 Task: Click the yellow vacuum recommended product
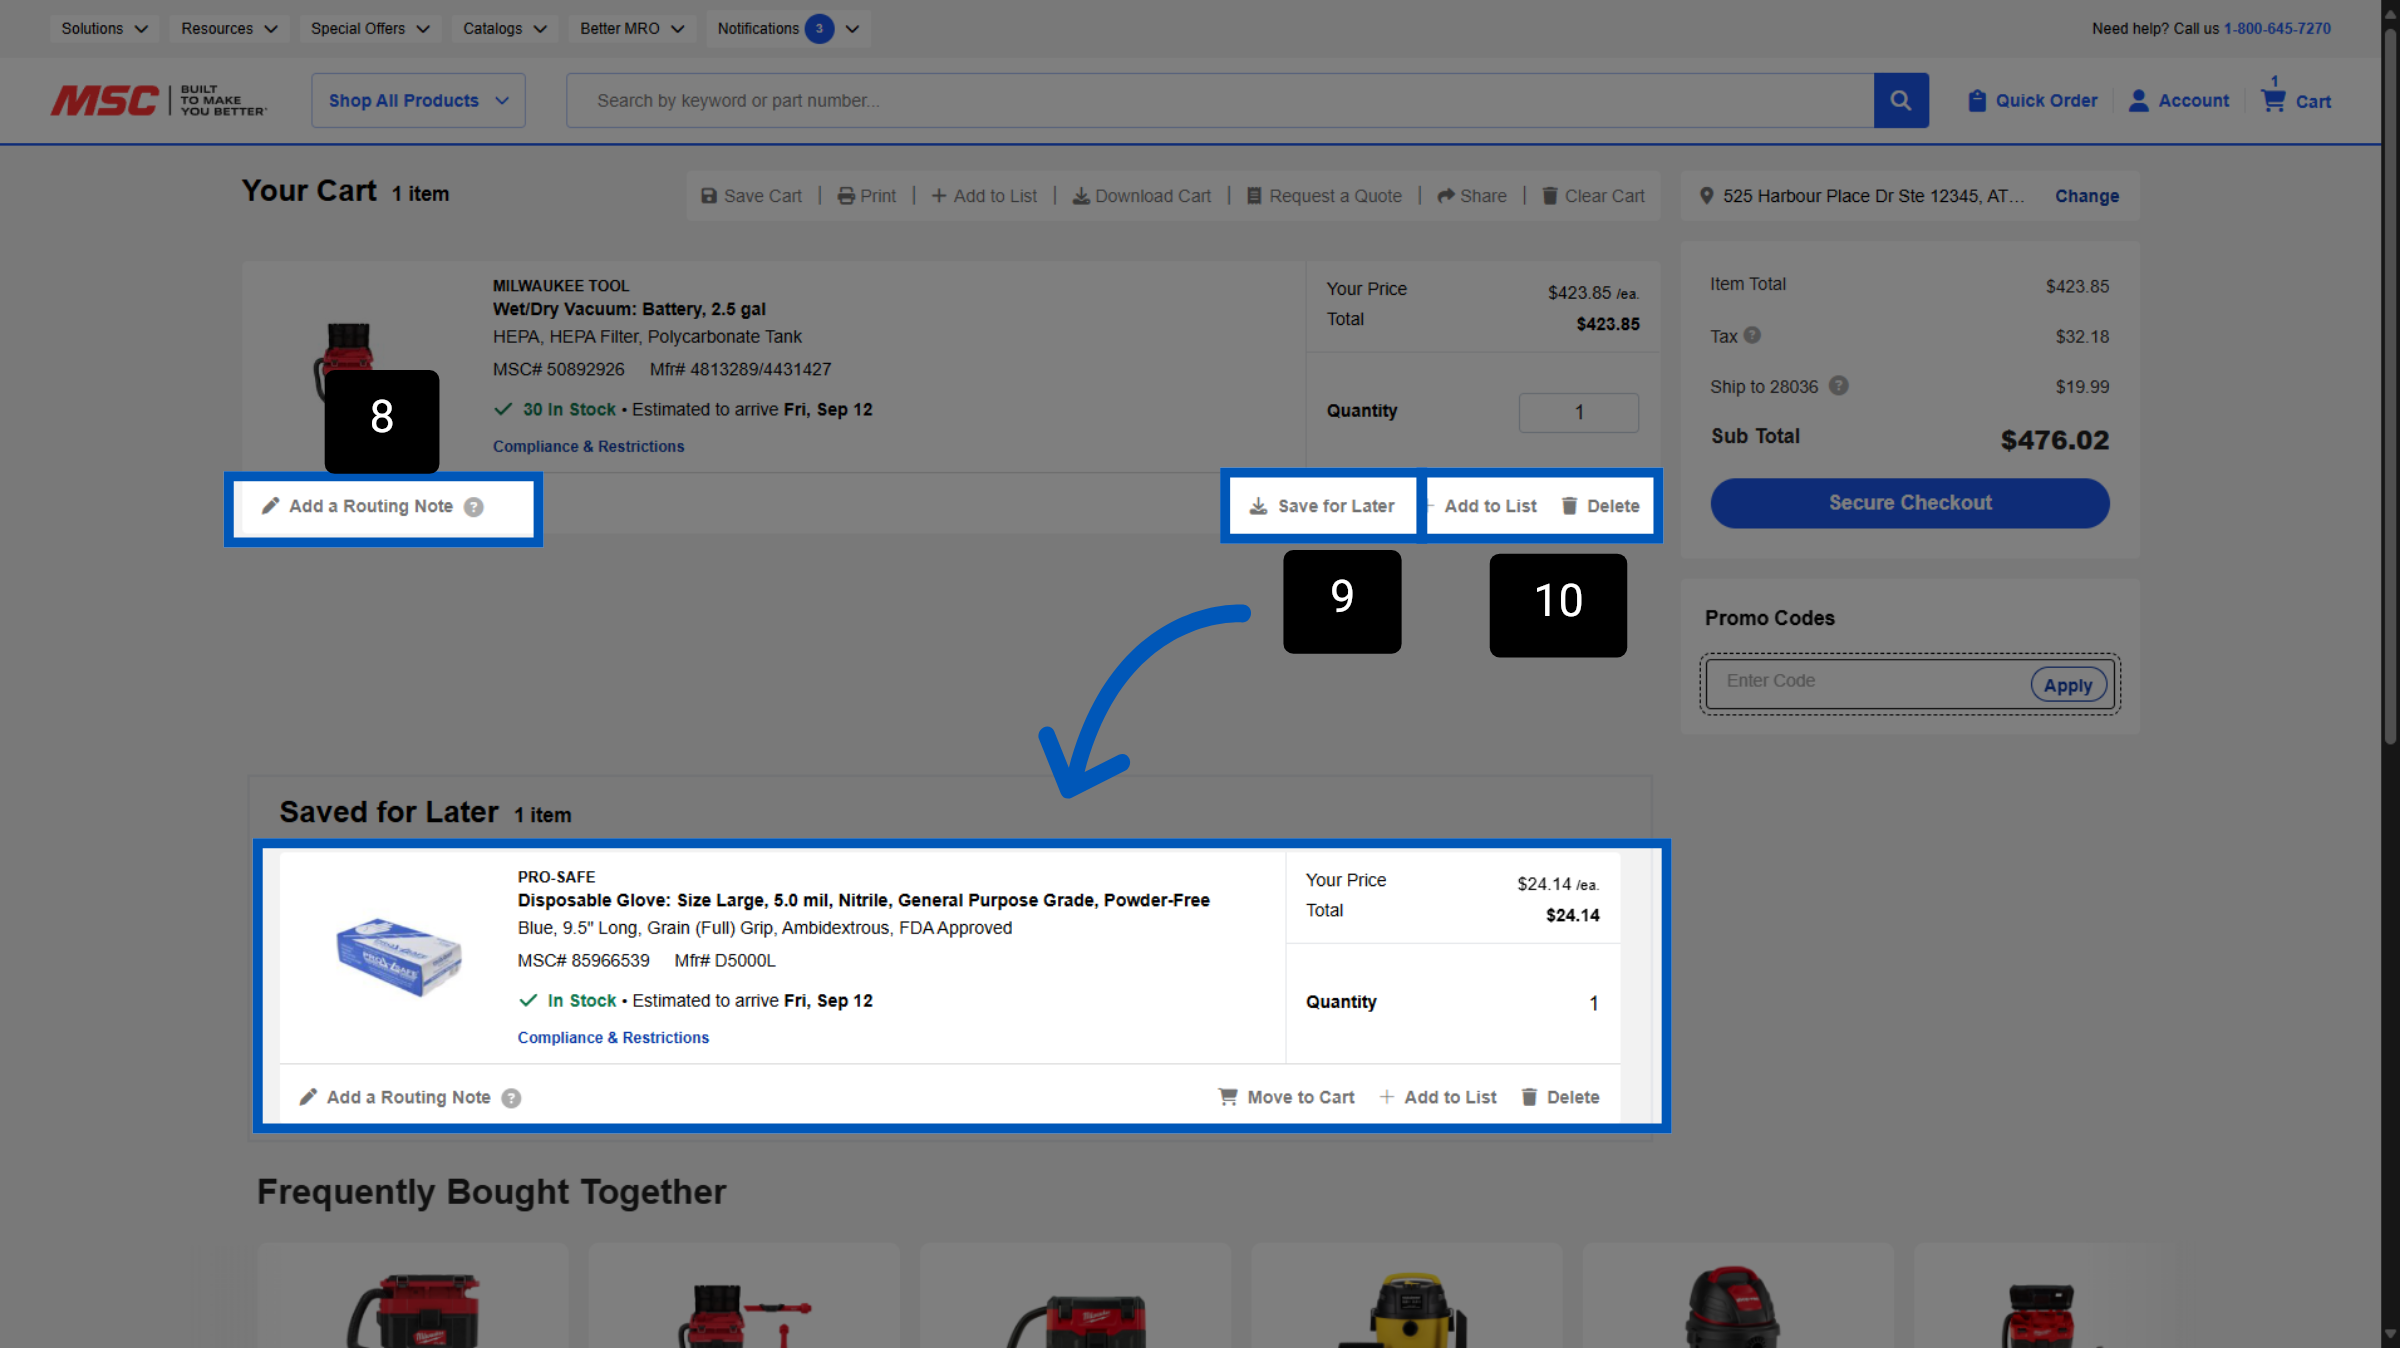coord(1406,1307)
